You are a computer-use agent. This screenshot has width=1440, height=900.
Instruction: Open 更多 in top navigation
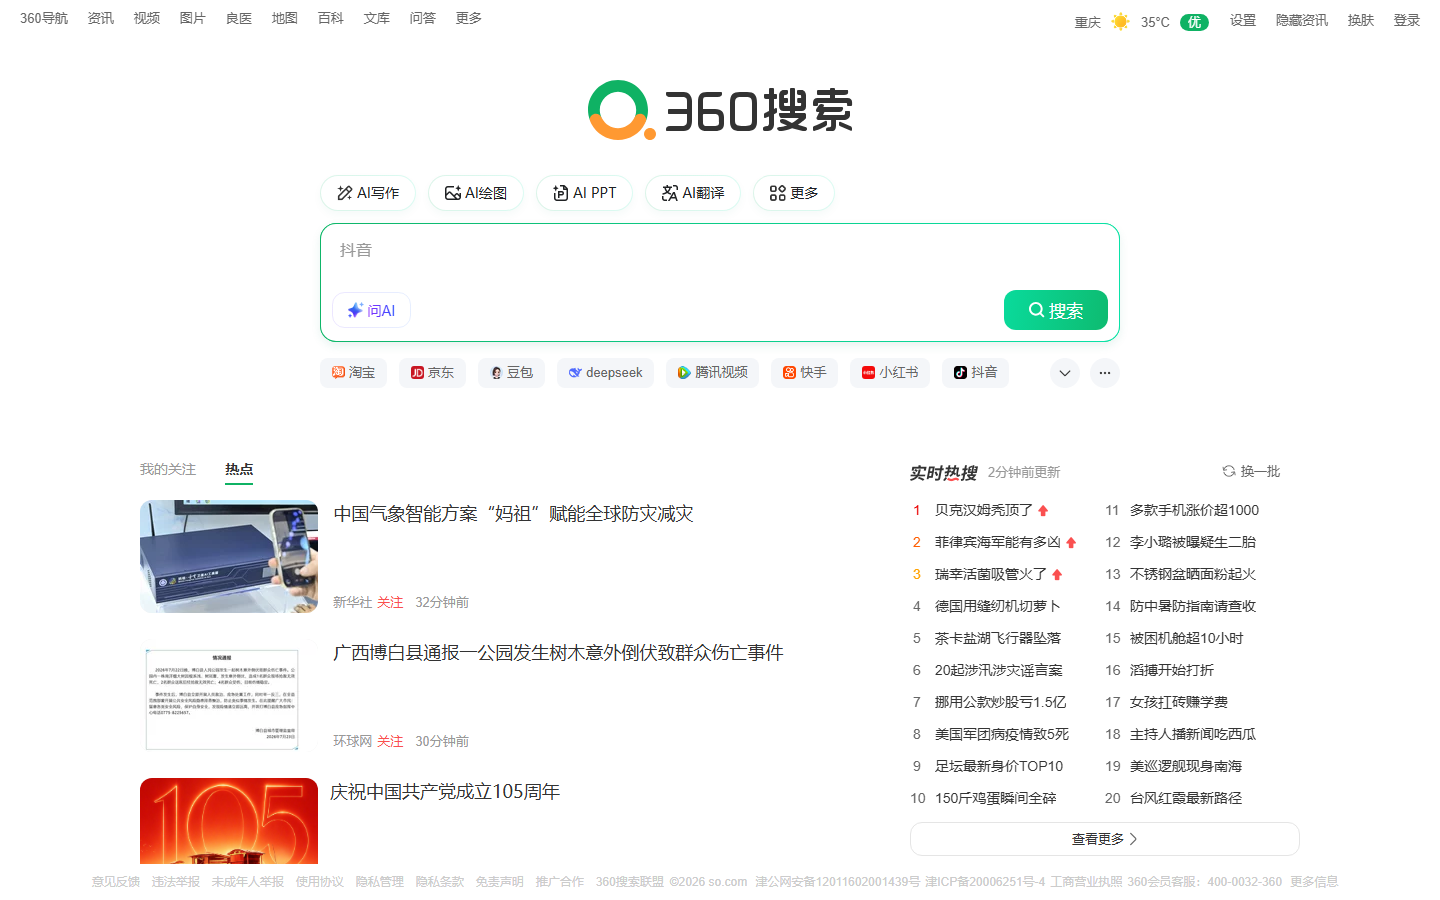pos(469,18)
